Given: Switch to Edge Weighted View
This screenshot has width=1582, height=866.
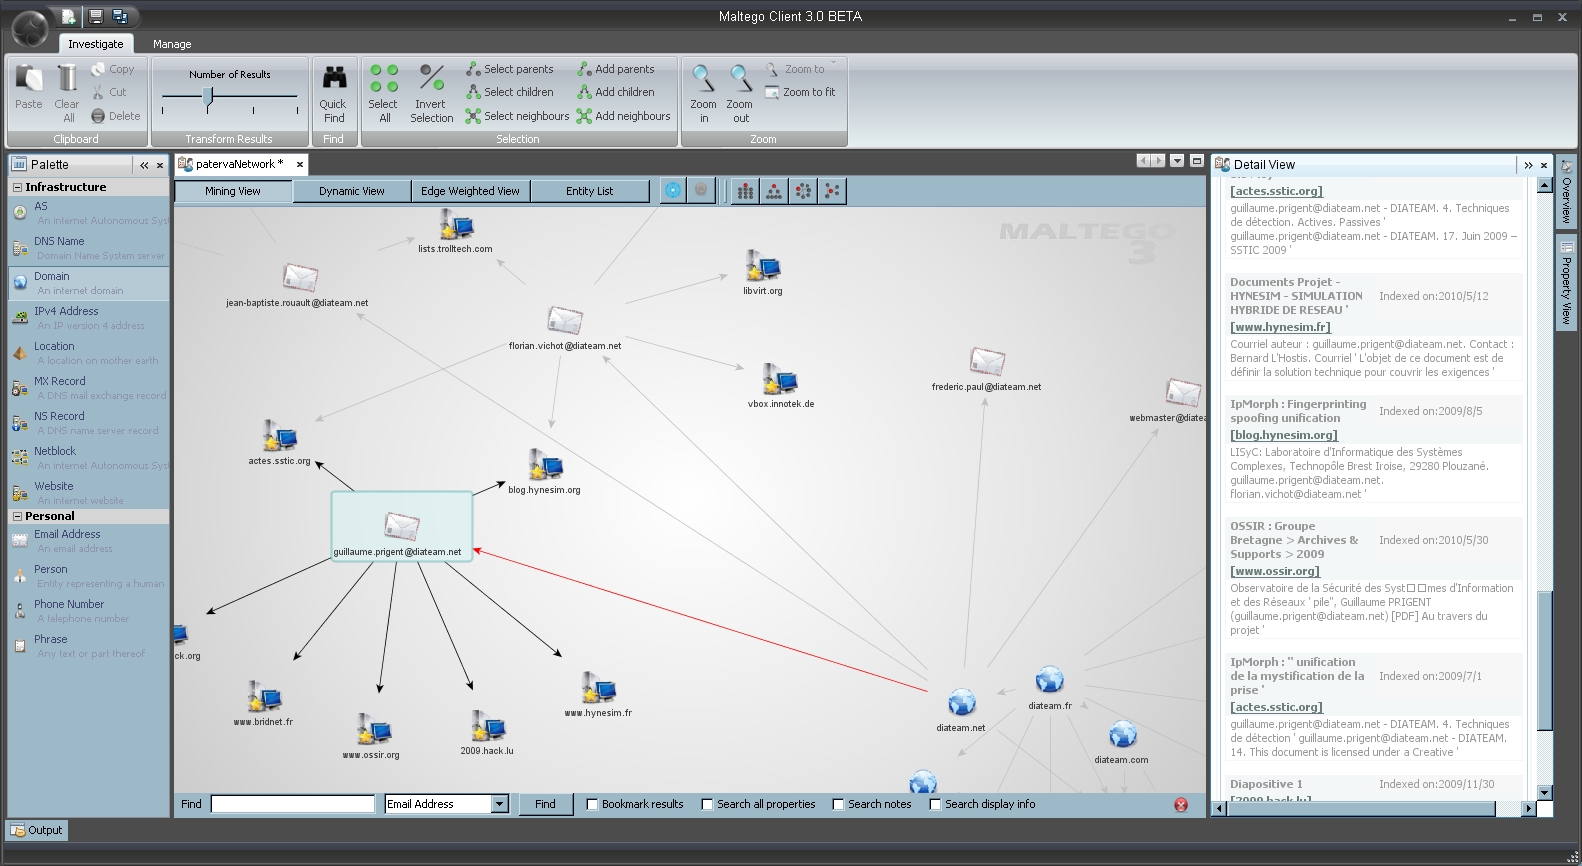Looking at the screenshot, I should [x=470, y=191].
